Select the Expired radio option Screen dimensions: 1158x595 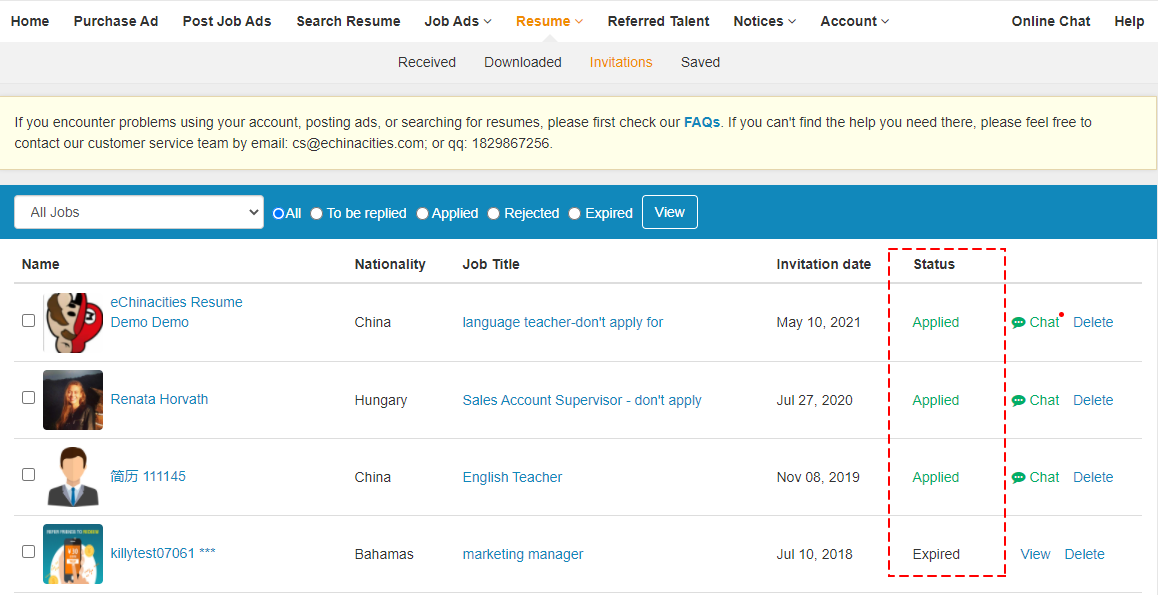point(574,213)
